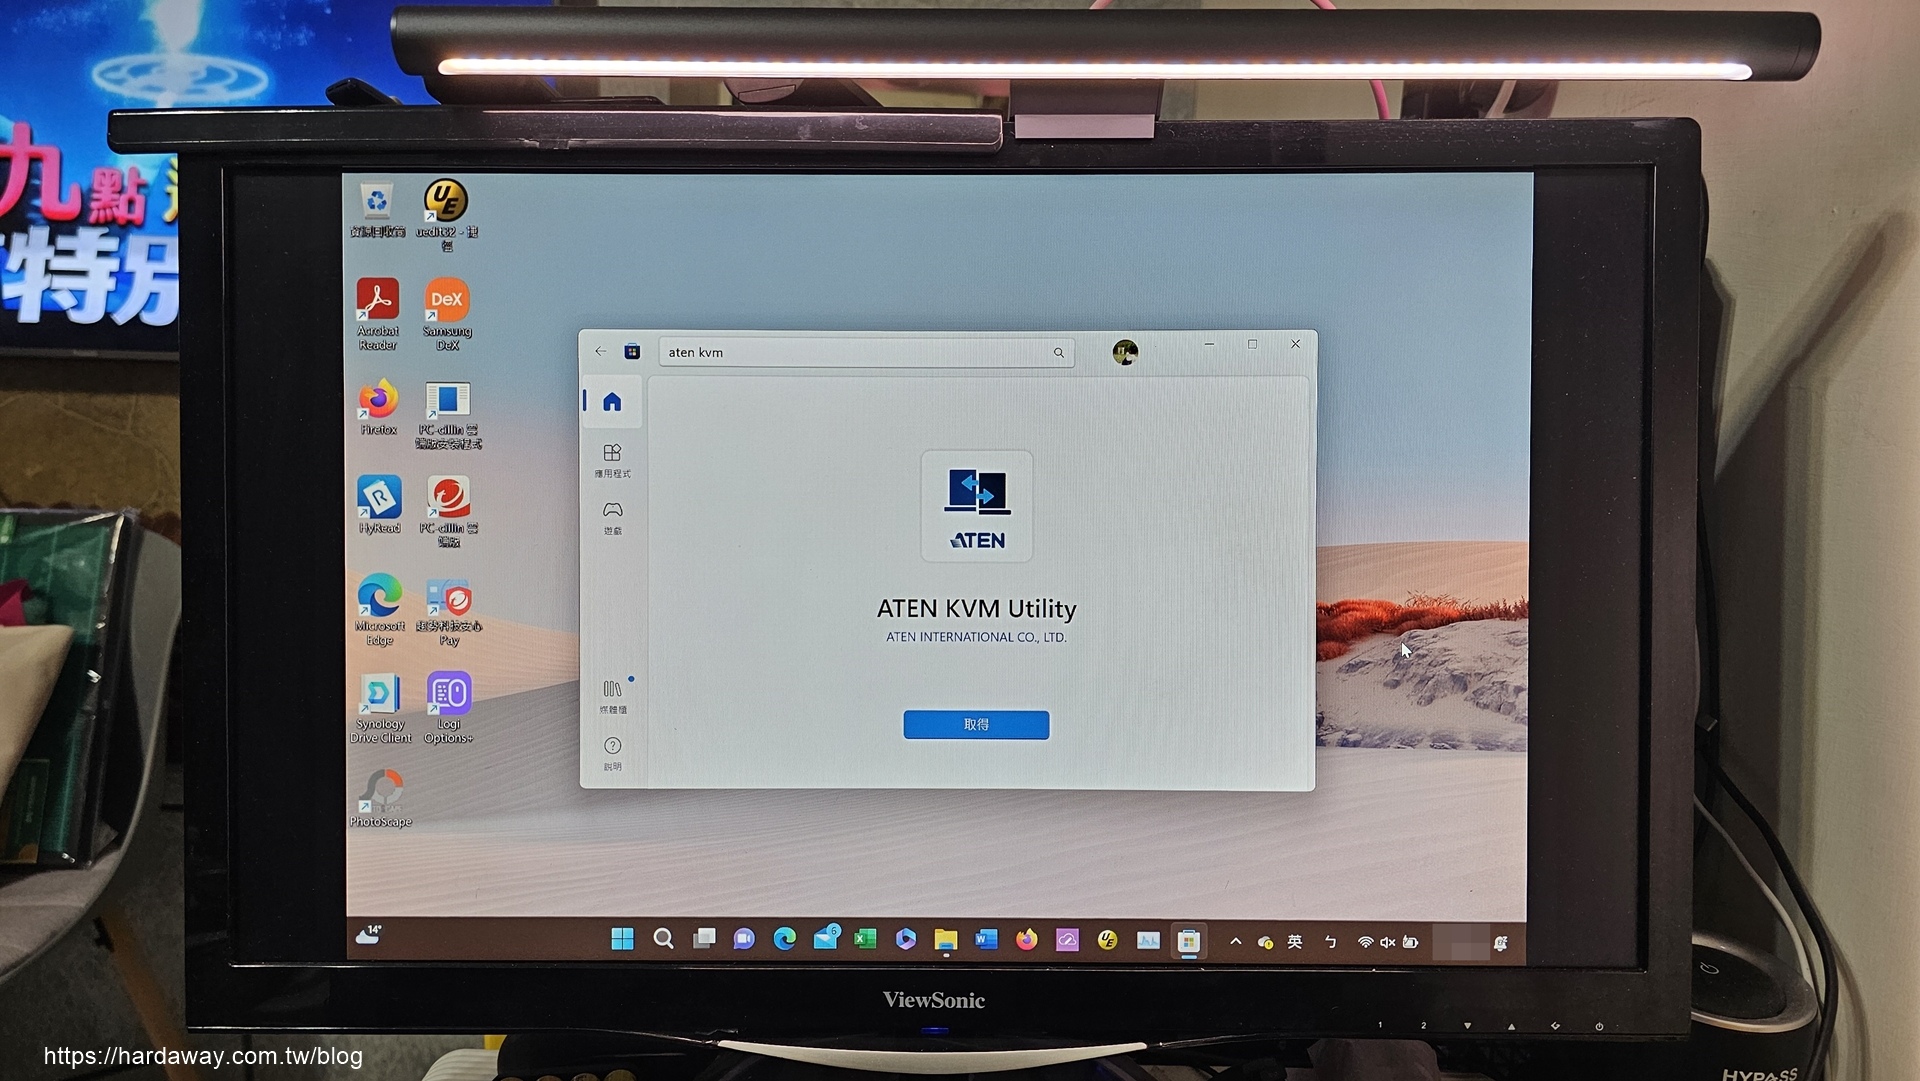
Task: Open Mail app on taskbar
Action: point(826,938)
